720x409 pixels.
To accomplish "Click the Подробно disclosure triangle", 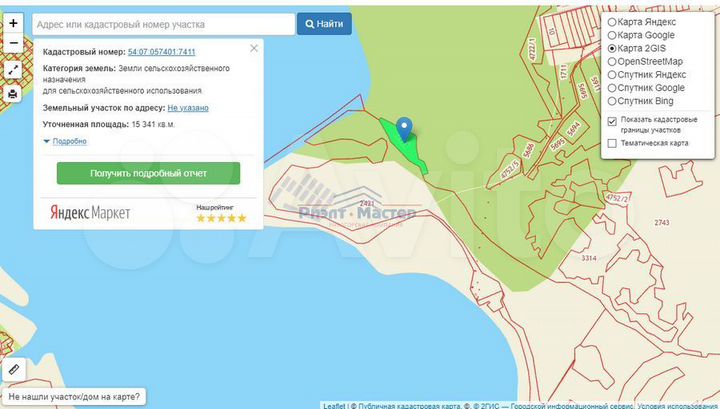I will 46,141.
